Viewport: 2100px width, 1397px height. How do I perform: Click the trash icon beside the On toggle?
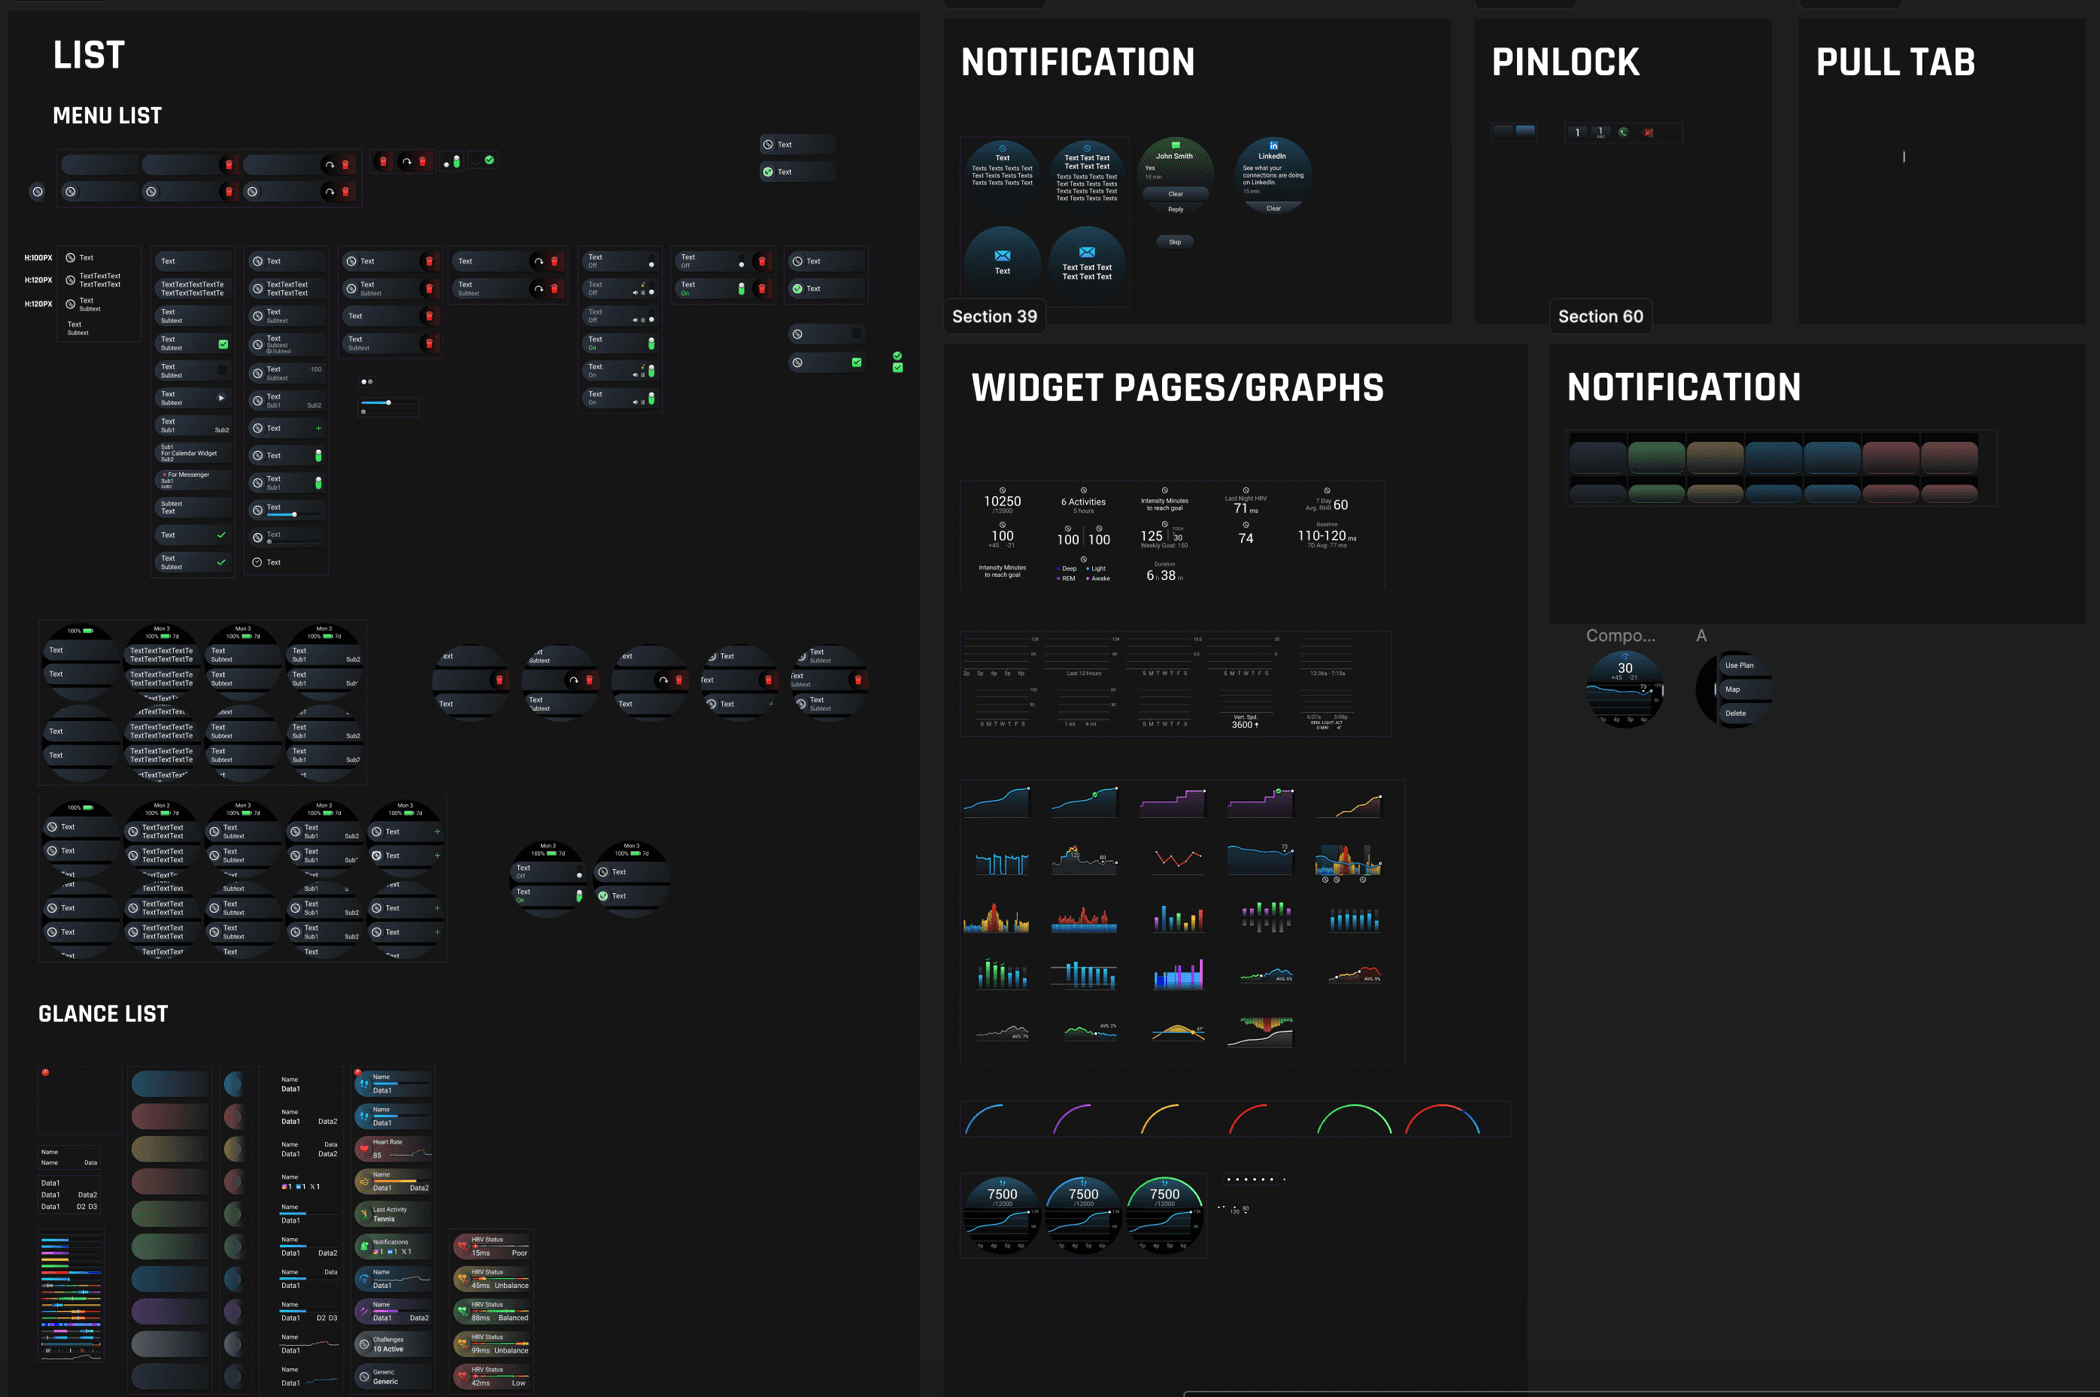click(762, 289)
